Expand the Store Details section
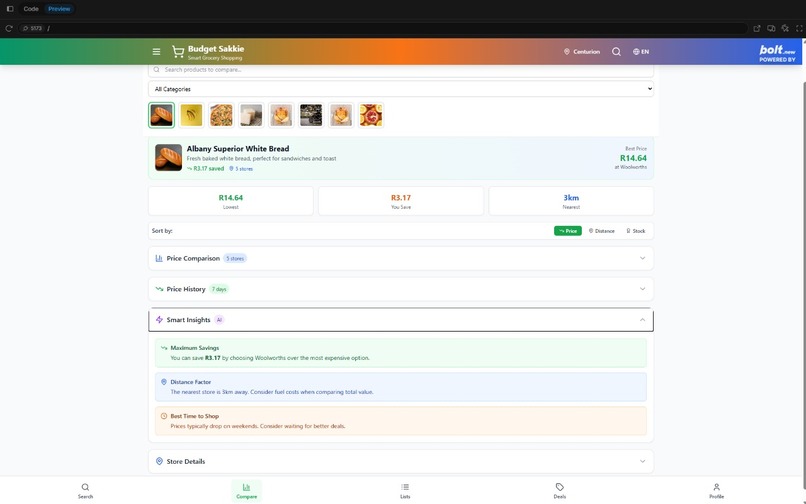Image resolution: width=806 pixels, height=504 pixels. click(x=401, y=461)
